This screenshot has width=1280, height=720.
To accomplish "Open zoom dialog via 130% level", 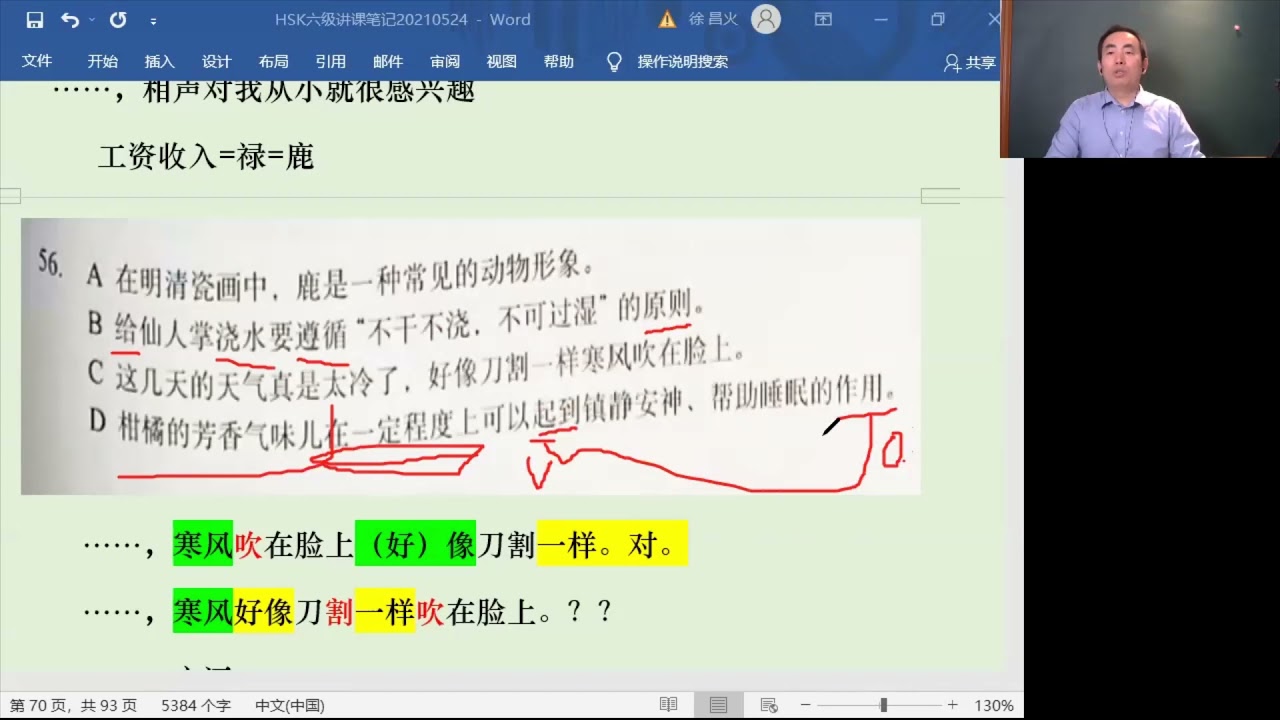I will 994,705.
